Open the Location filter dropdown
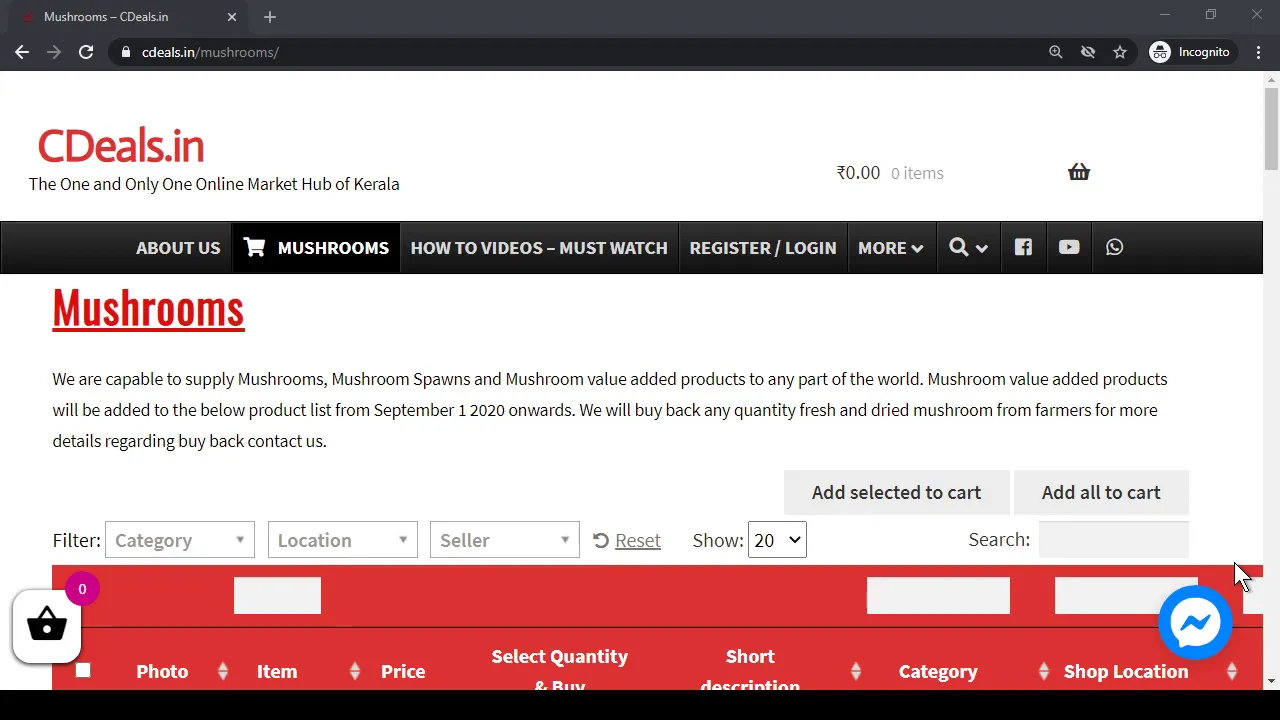 point(342,540)
